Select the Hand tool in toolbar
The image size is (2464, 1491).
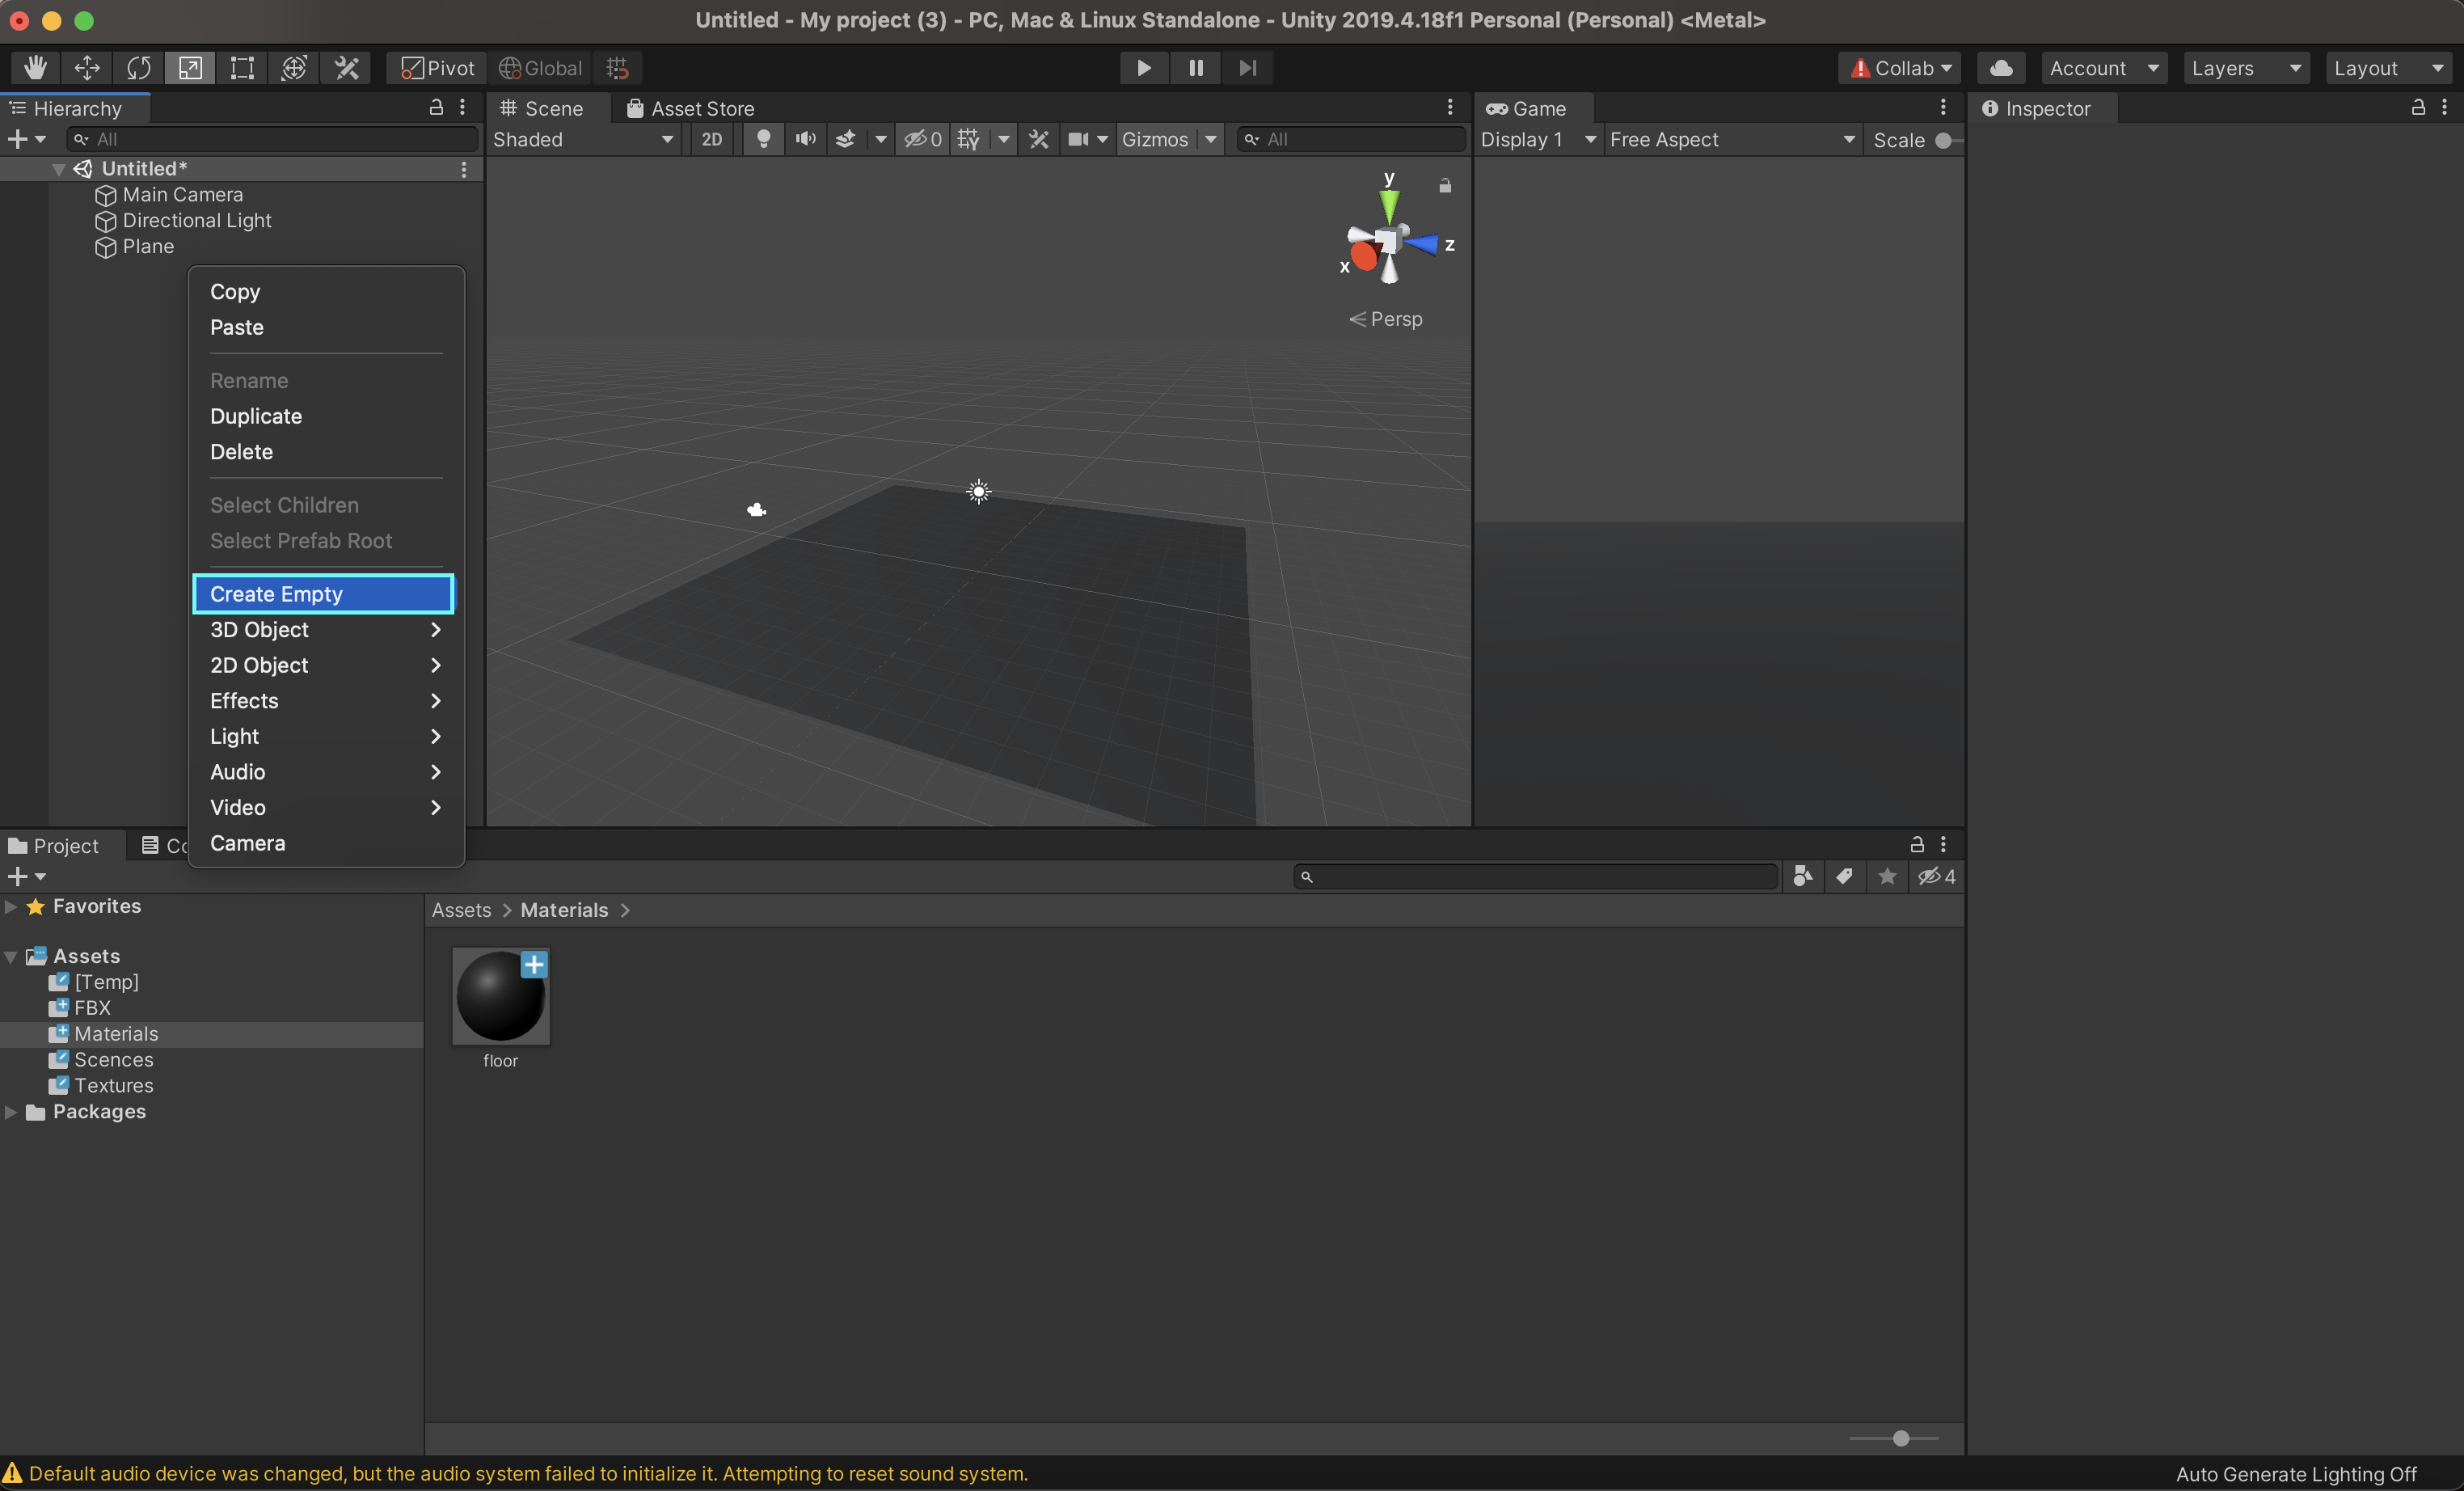pyautogui.click(x=36, y=68)
